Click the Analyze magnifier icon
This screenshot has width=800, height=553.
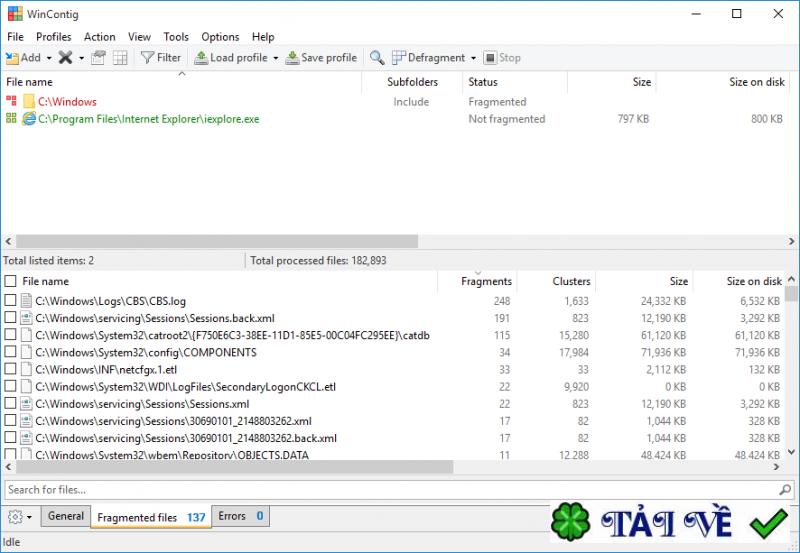coord(377,58)
